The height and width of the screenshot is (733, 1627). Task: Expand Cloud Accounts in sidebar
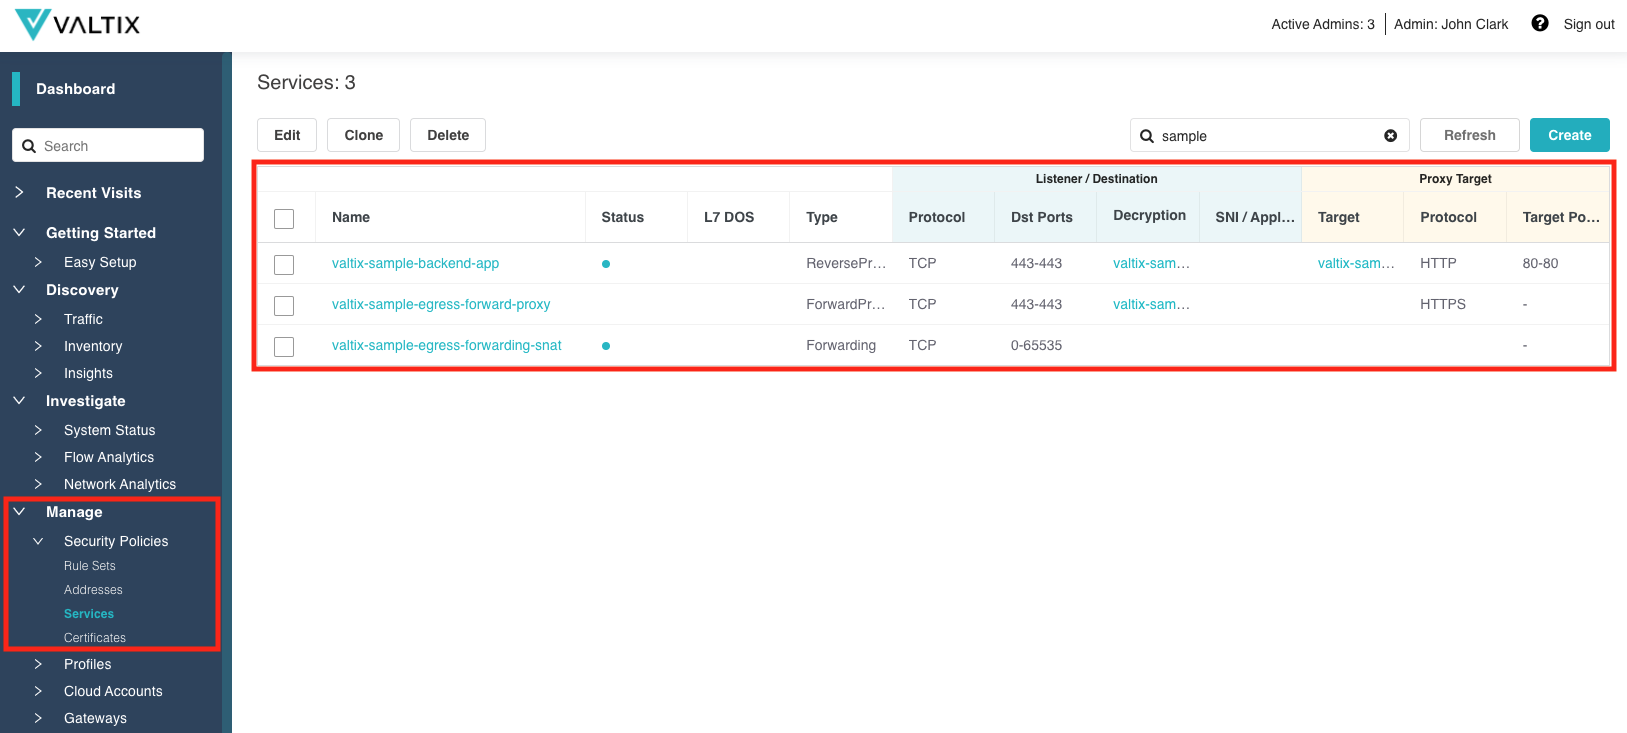click(38, 691)
